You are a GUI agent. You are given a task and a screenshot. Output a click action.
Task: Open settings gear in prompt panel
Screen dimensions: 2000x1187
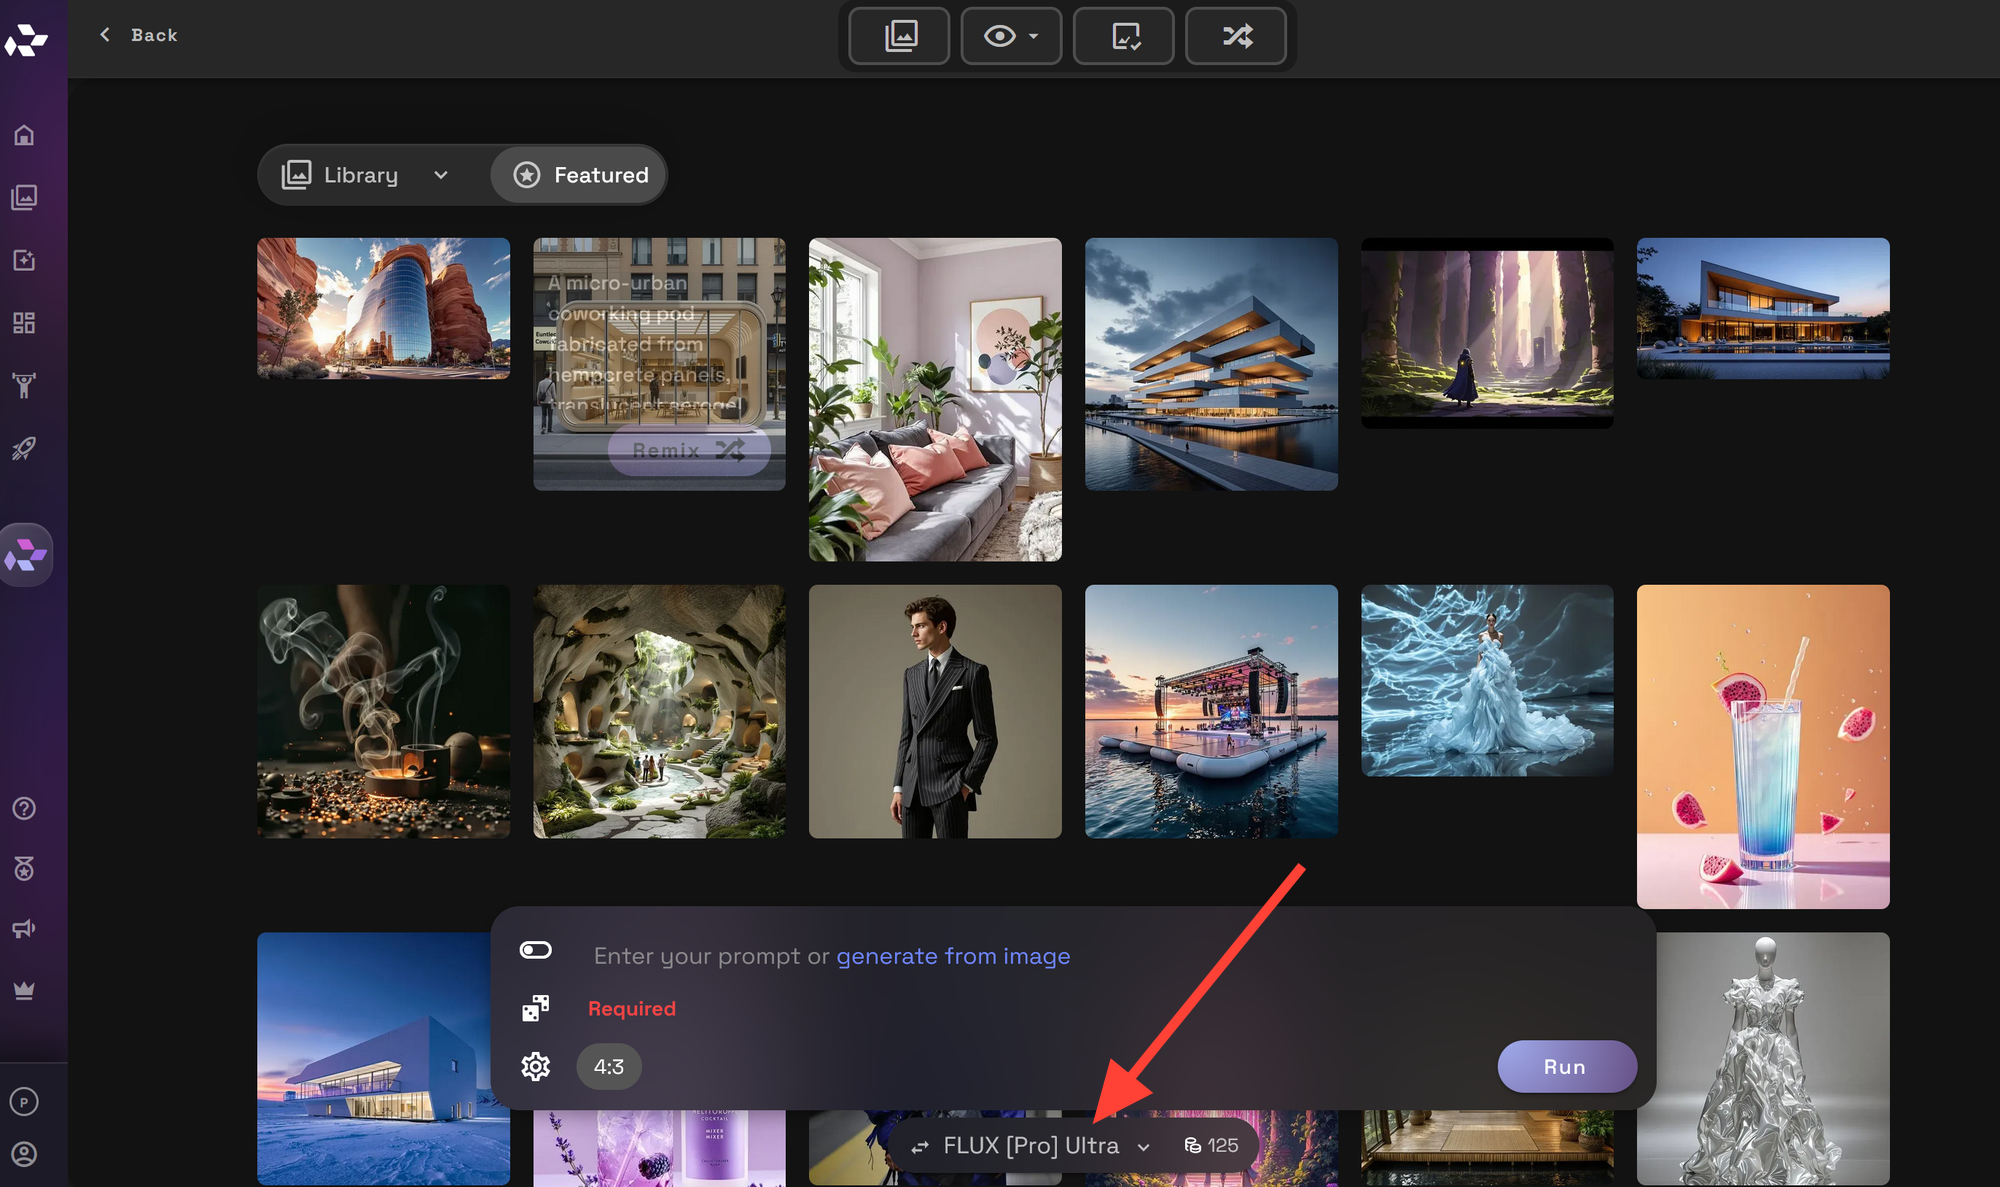535,1067
